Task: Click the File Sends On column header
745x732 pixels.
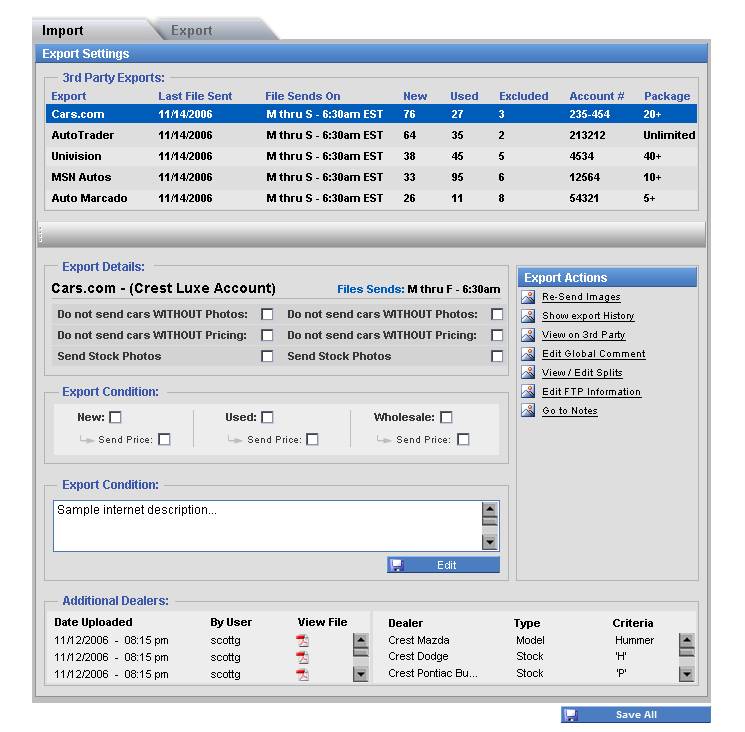Action: click(303, 96)
